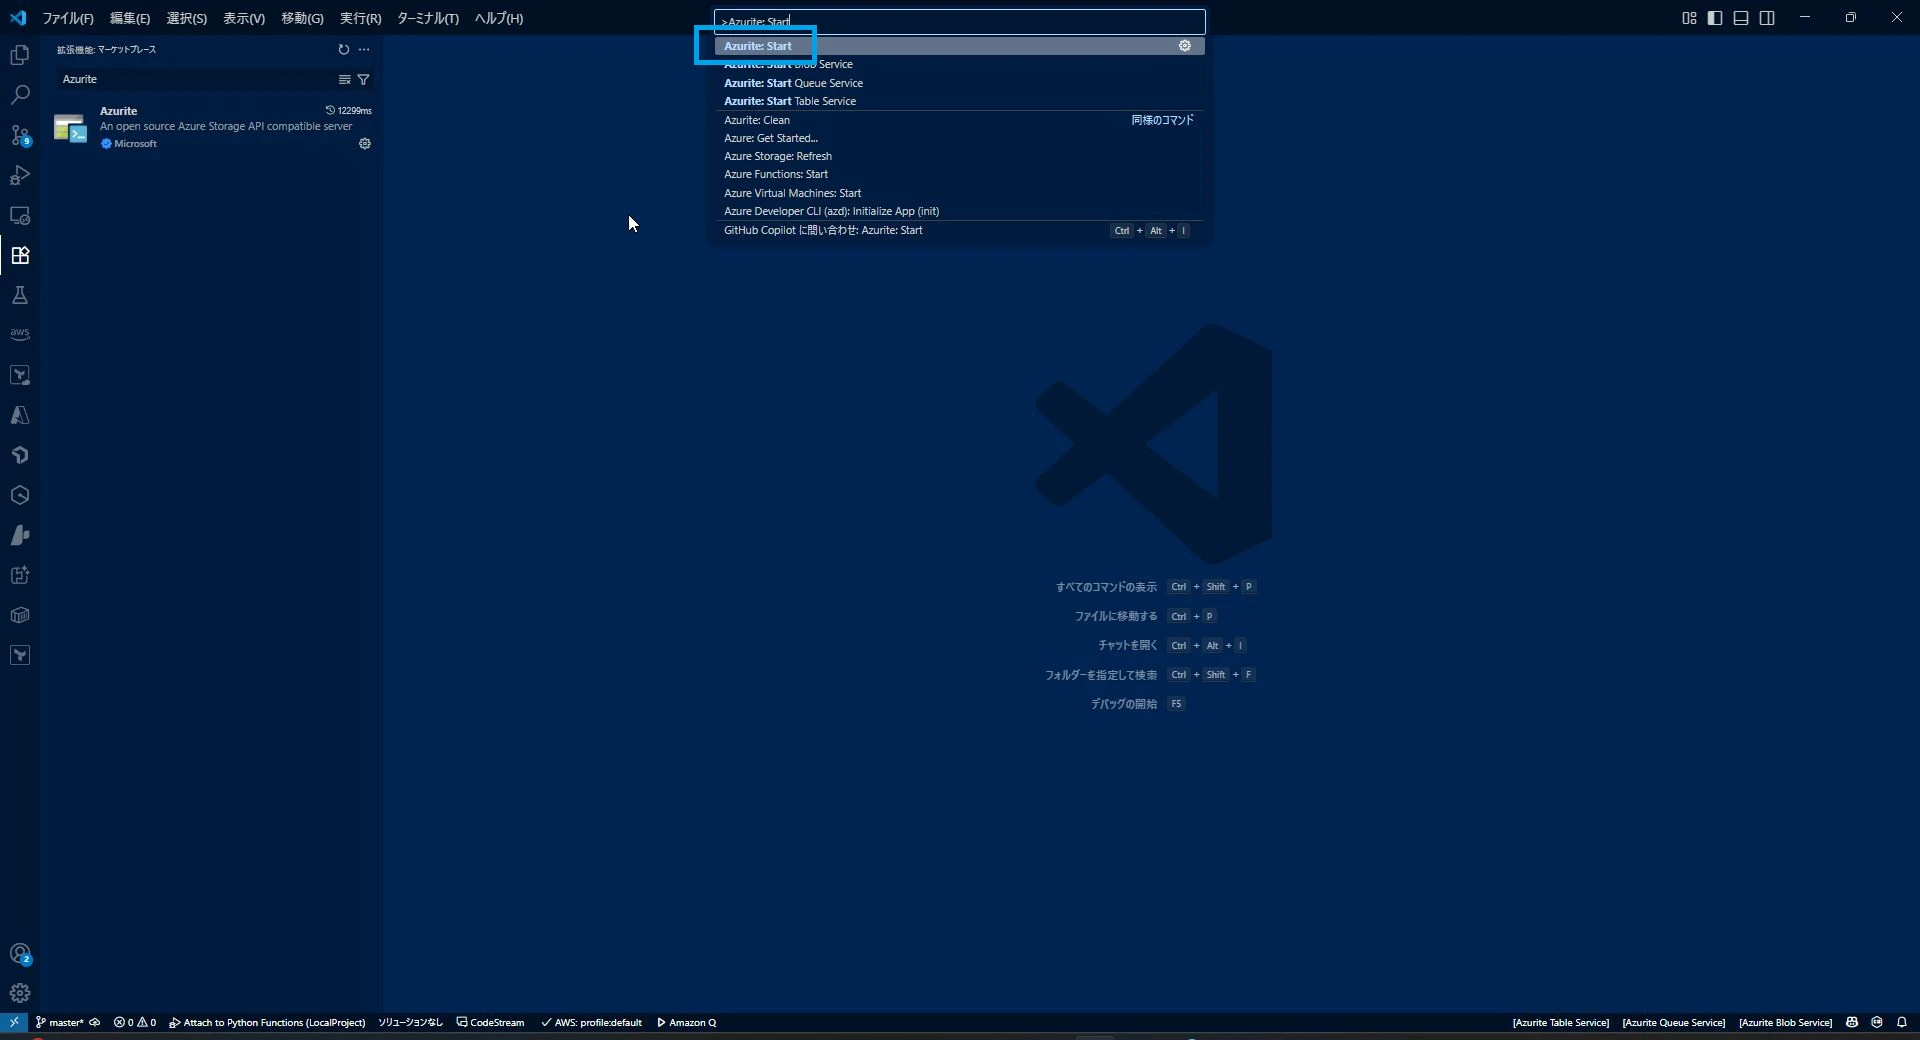This screenshot has width=1920, height=1040.
Task: Open the Manage gear in activity bar
Action: (x=20, y=993)
